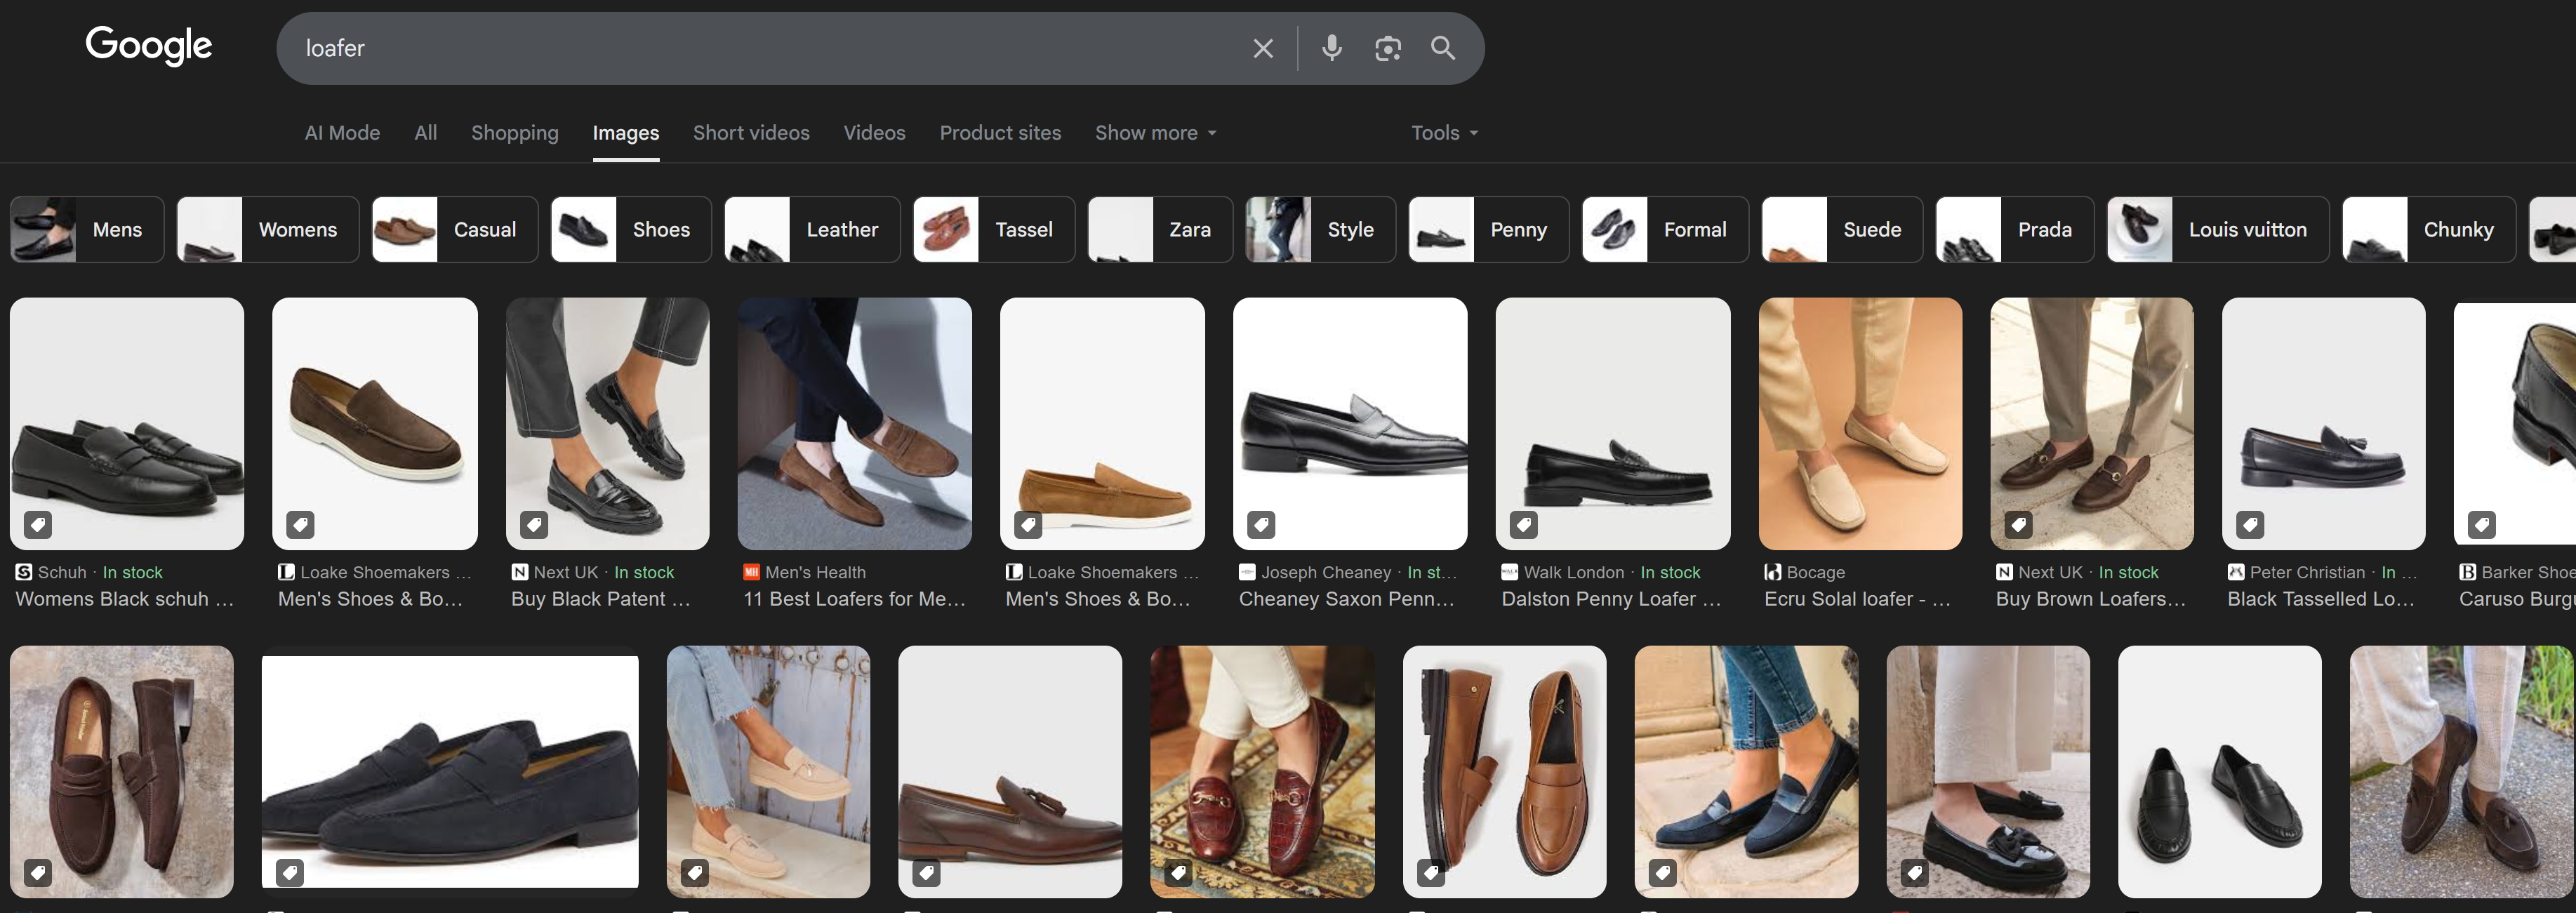Open Black Tasselled Loafer result link
2576x913 pixels.
(2321, 599)
